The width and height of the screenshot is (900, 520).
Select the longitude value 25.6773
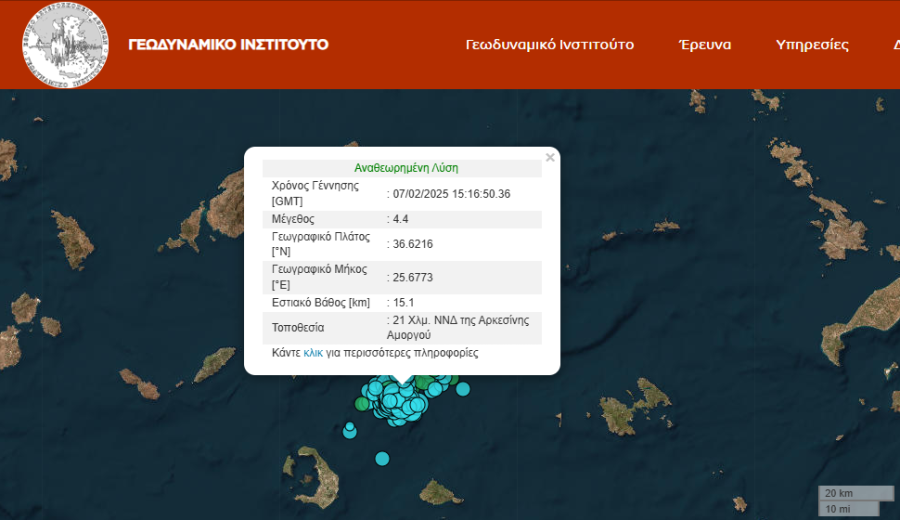pyautogui.click(x=412, y=278)
